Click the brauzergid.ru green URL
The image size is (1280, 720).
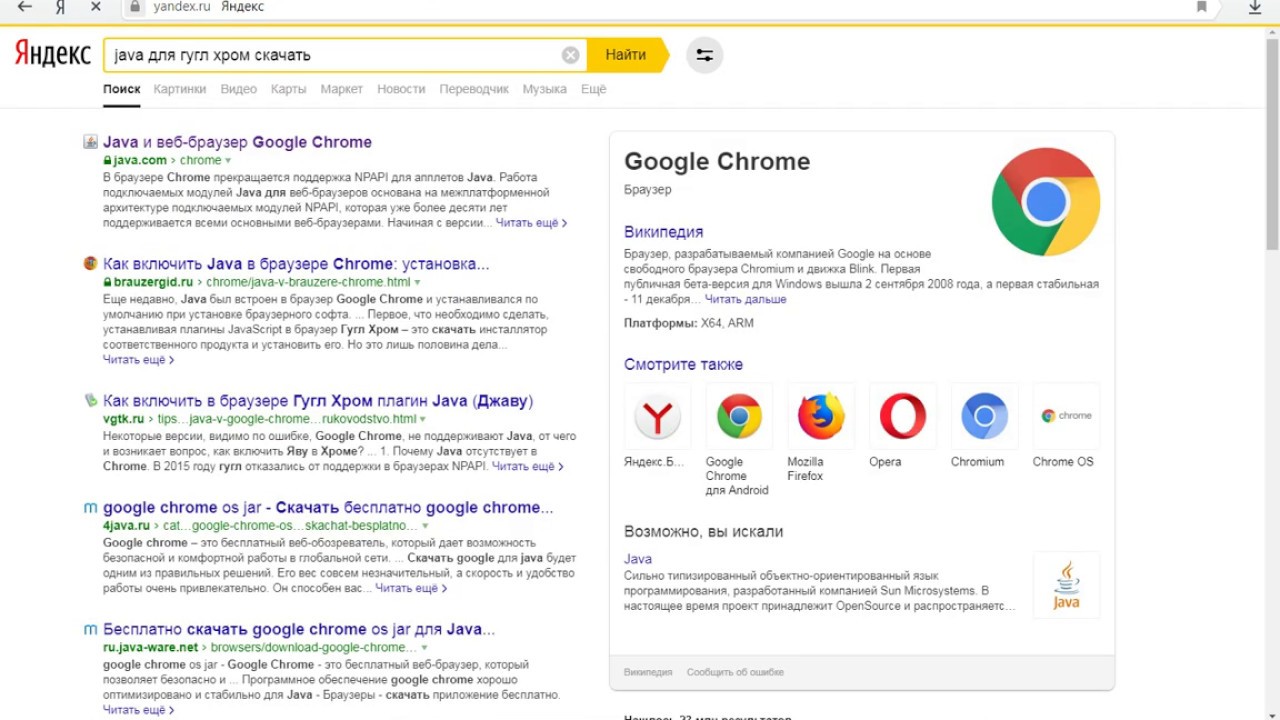(x=152, y=282)
